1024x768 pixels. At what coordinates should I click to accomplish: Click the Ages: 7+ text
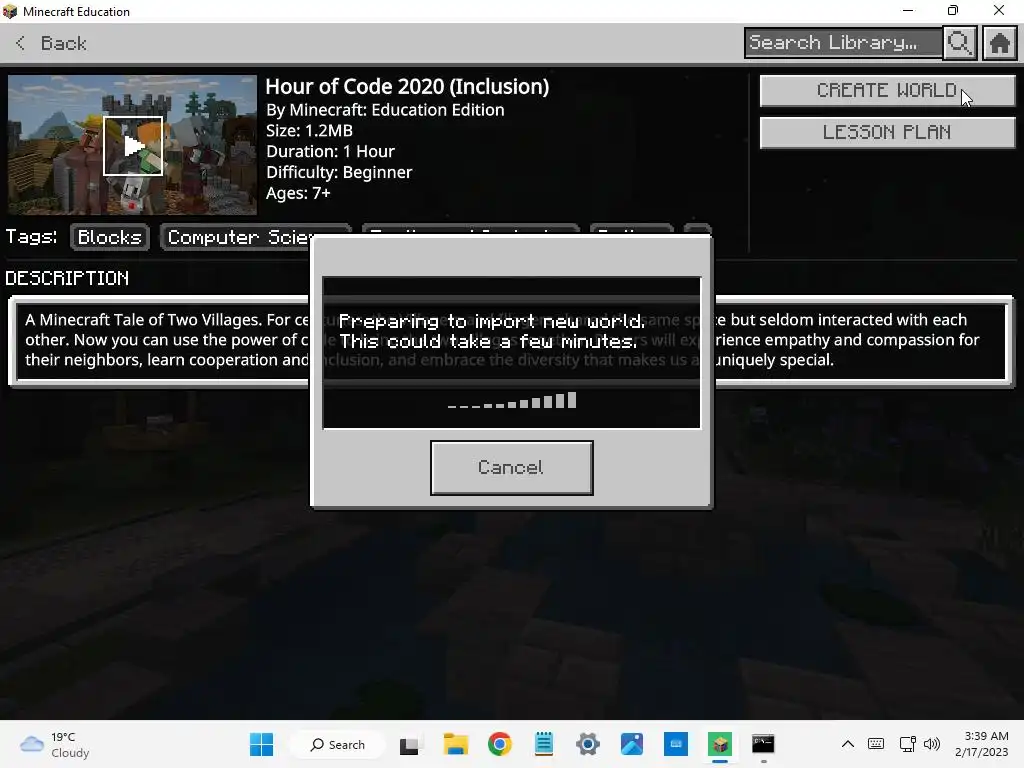pyautogui.click(x=298, y=193)
